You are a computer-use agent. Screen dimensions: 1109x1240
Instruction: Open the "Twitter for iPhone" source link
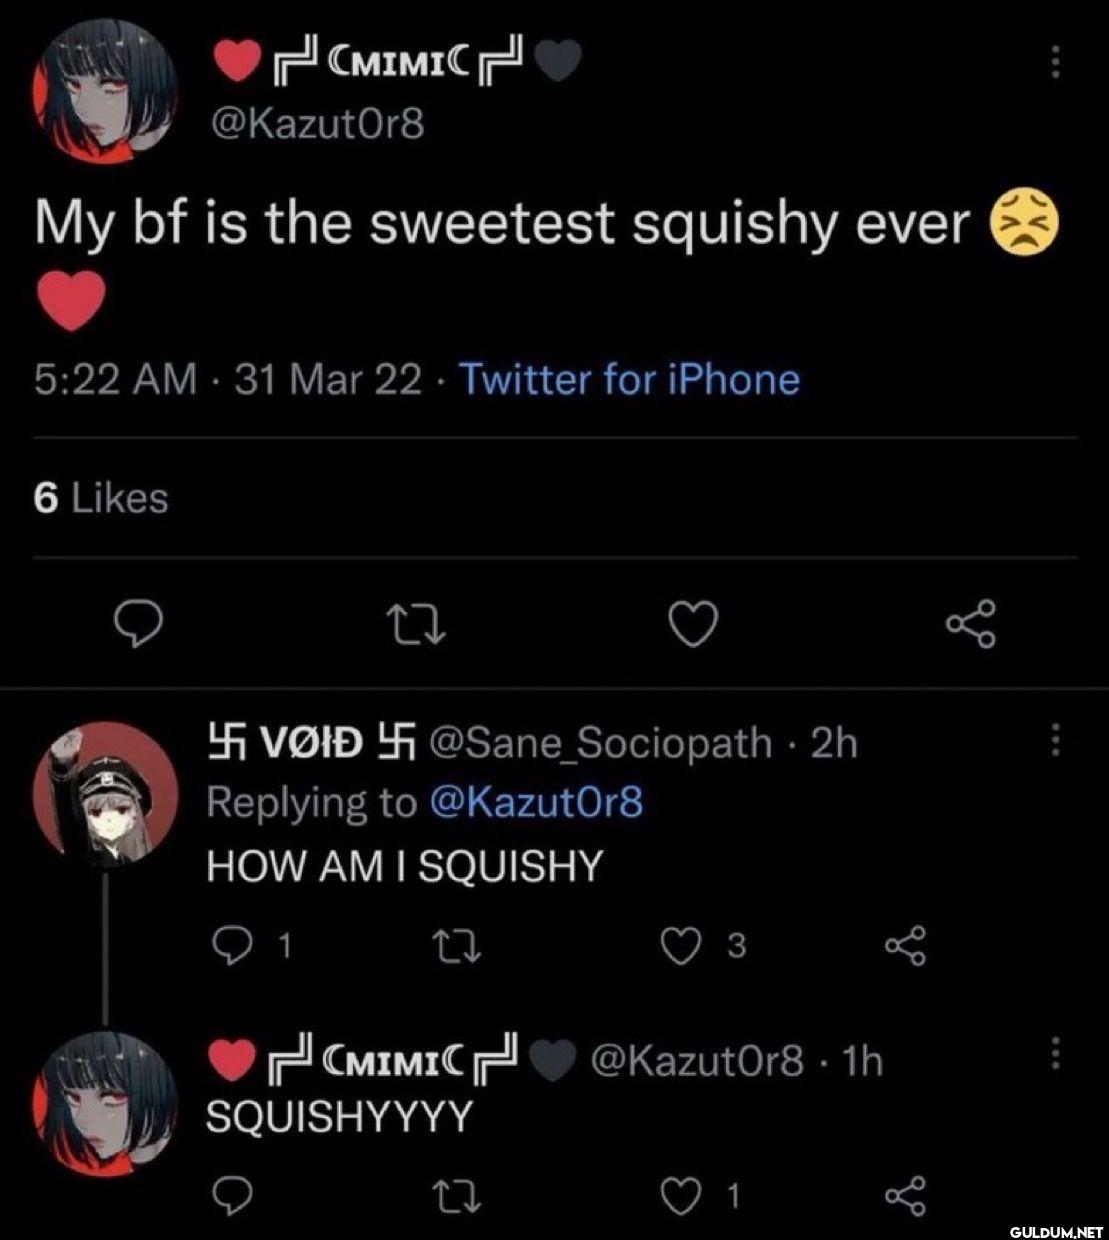[629, 380]
